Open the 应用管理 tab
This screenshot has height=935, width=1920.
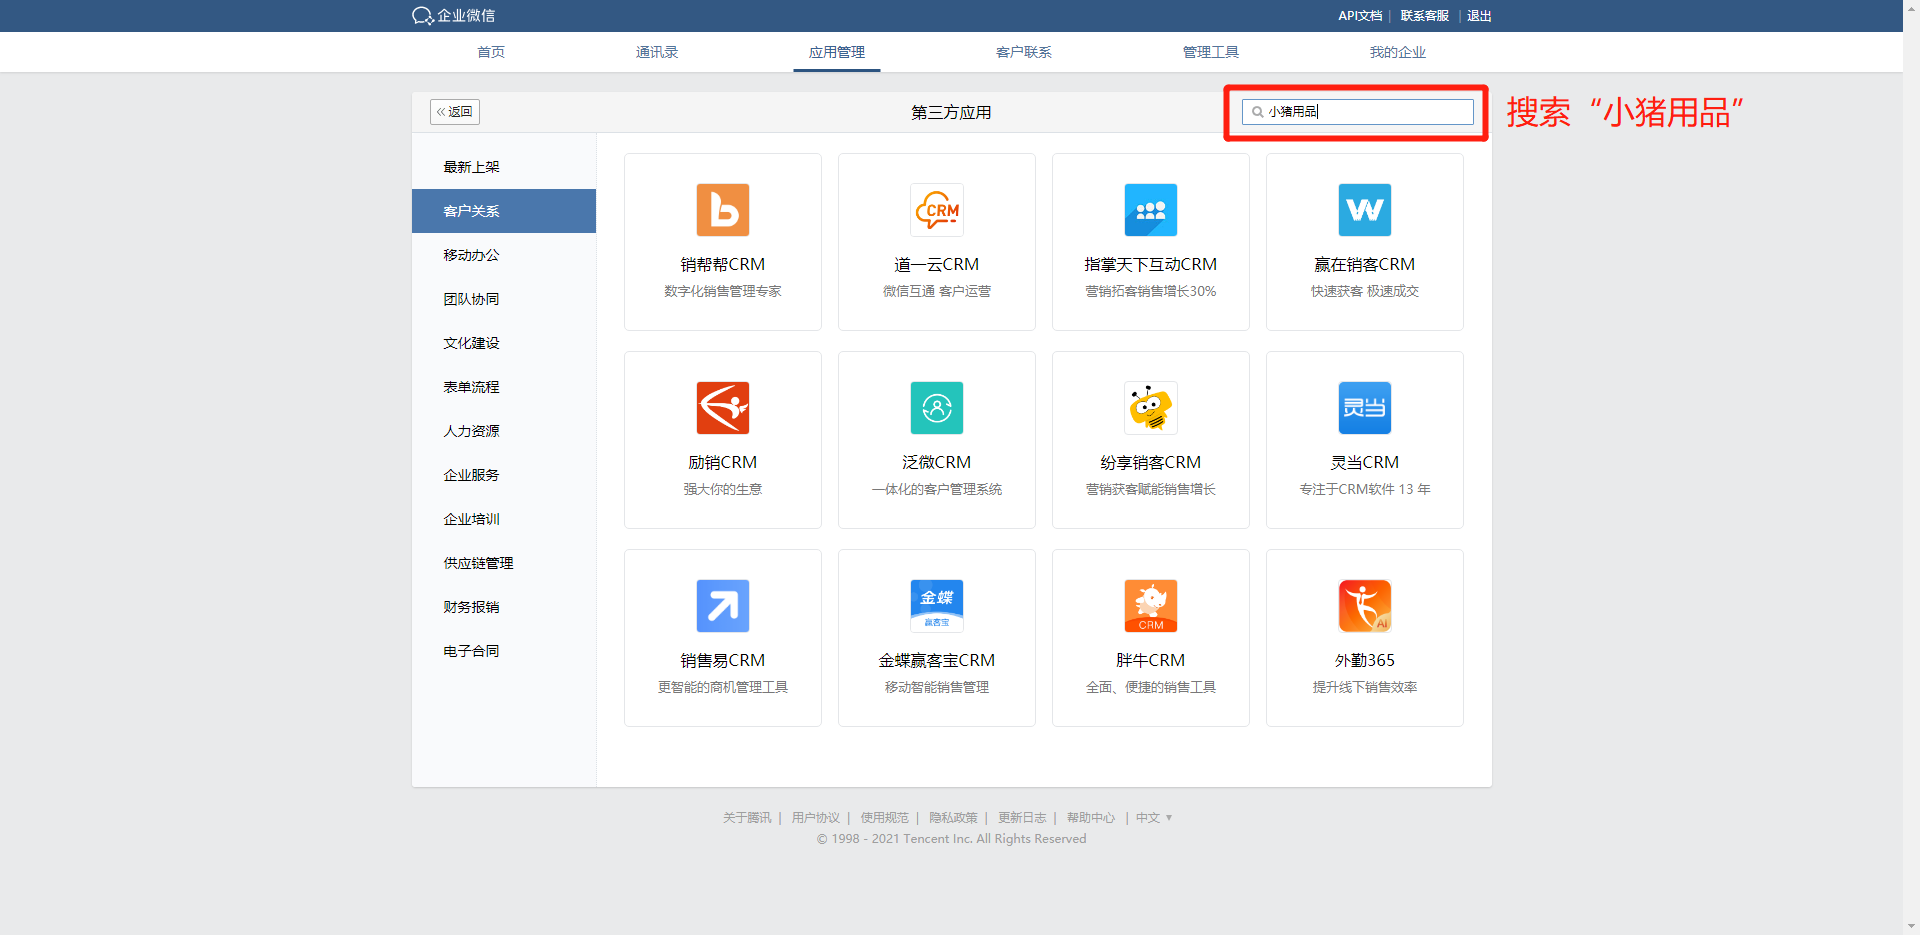coord(837,52)
